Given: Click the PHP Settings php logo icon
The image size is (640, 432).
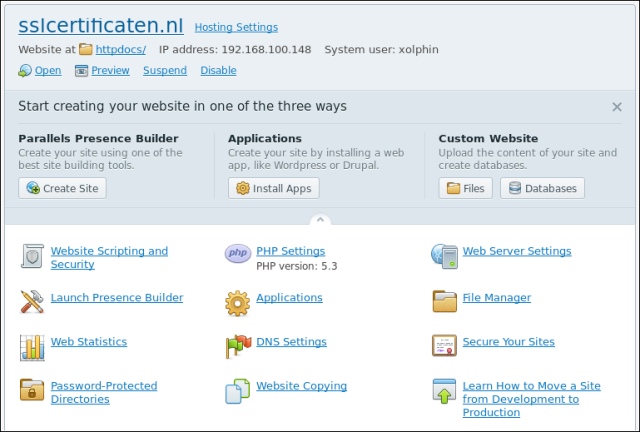Looking at the screenshot, I should pyautogui.click(x=238, y=253).
